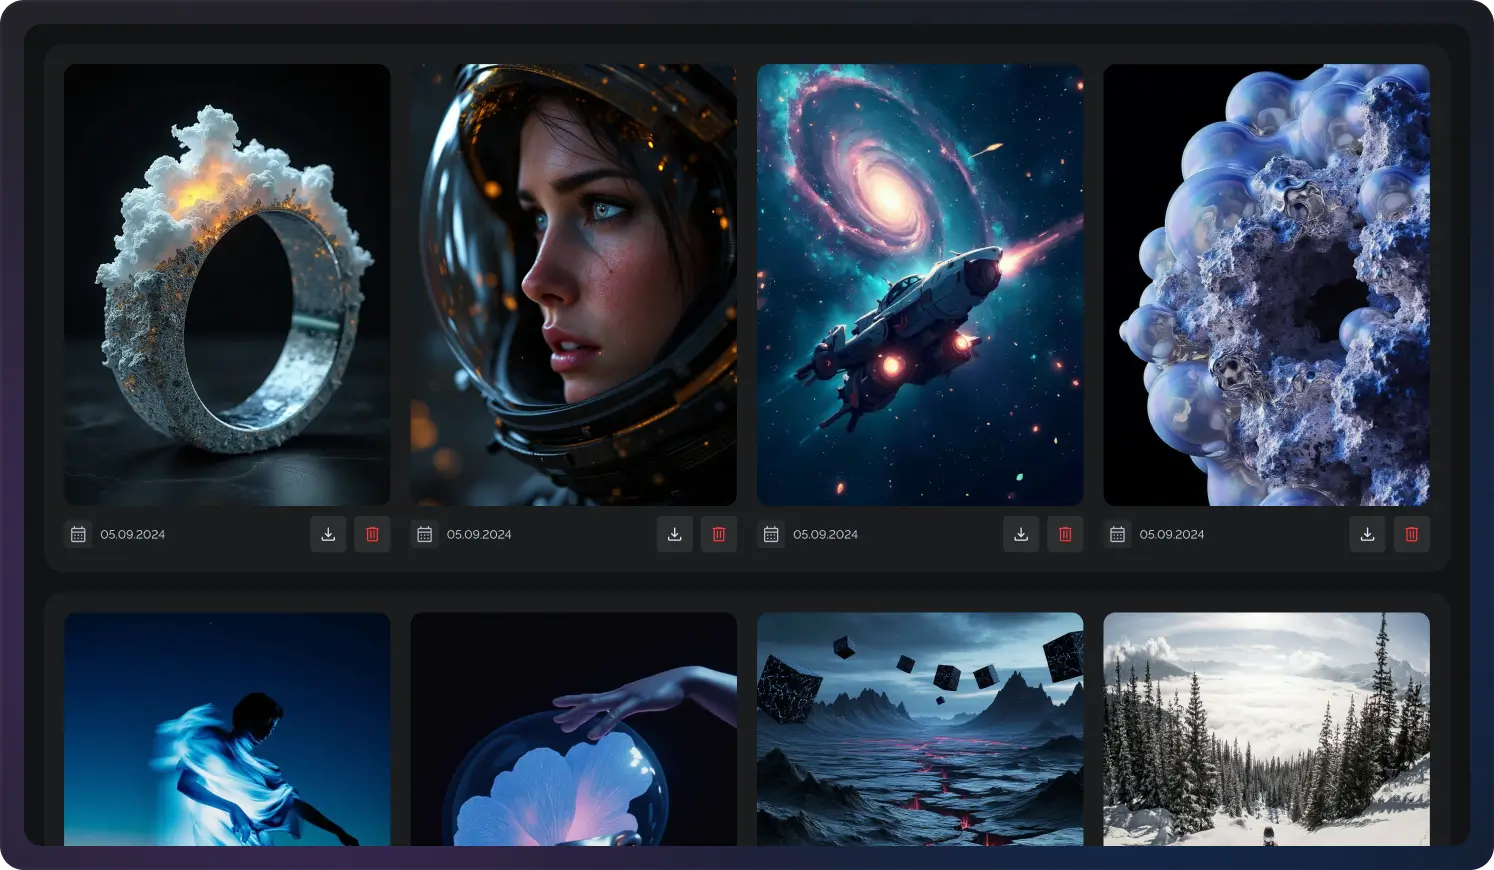
Task: Click calendar icon under the astronaut portrait
Action: [425, 534]
